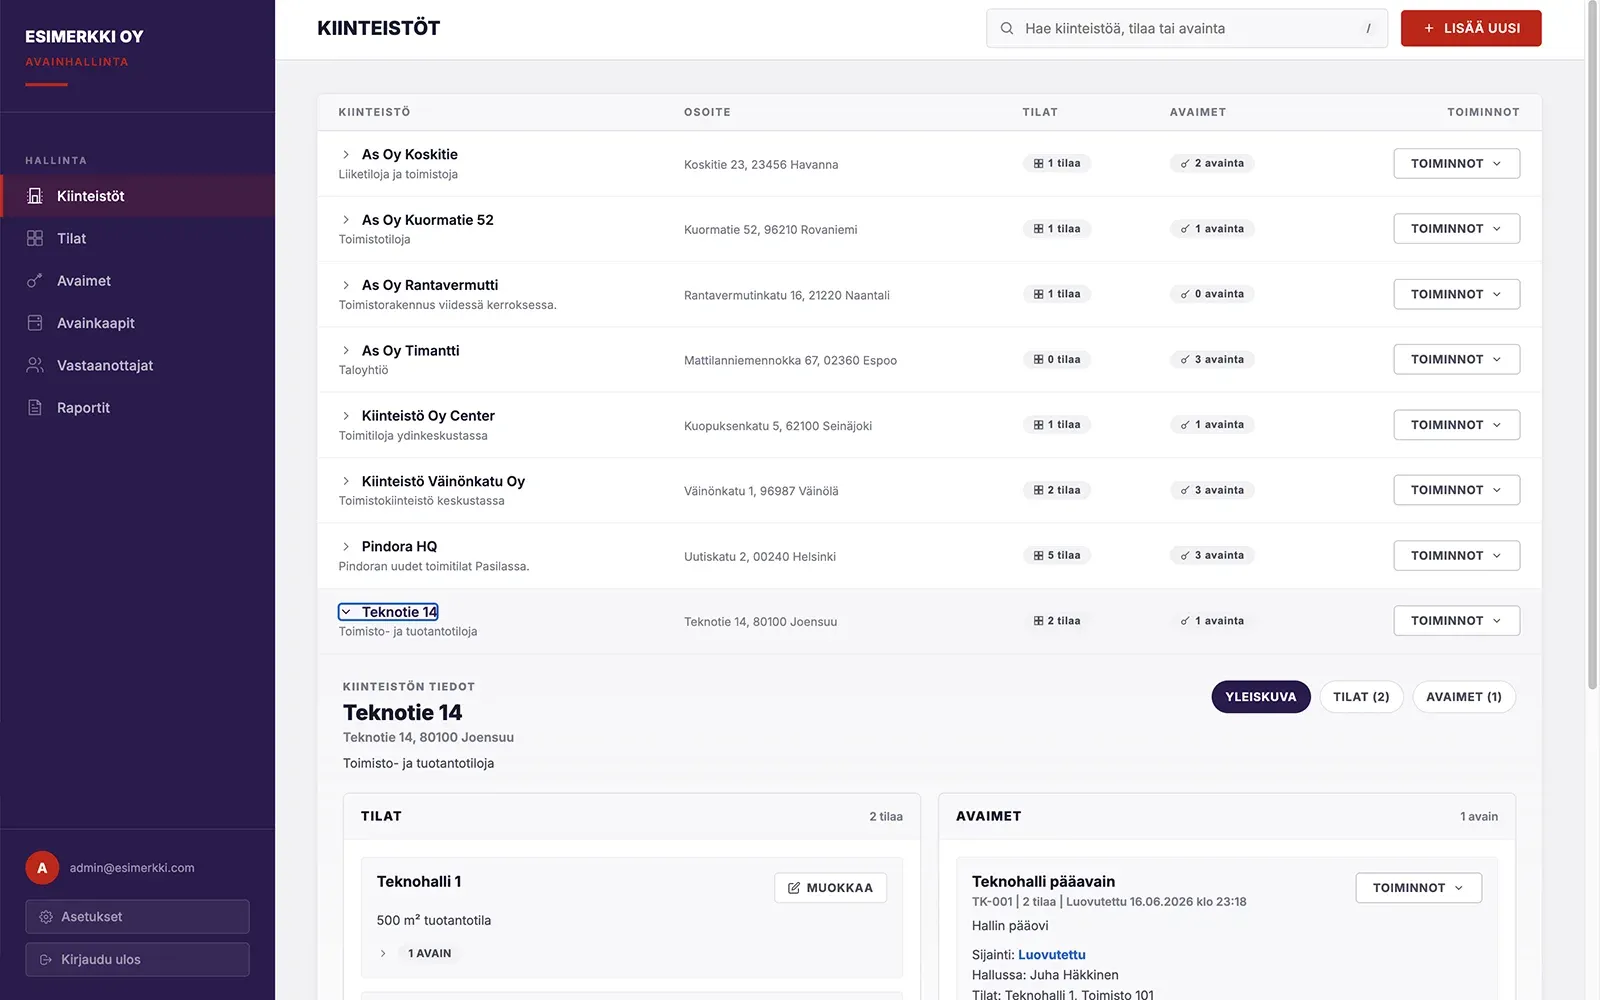Click the key icon in Pindora HQ avainta badge
Image resolution: width=1600 pixels, height=1000 pixels.
(1185, 555)
